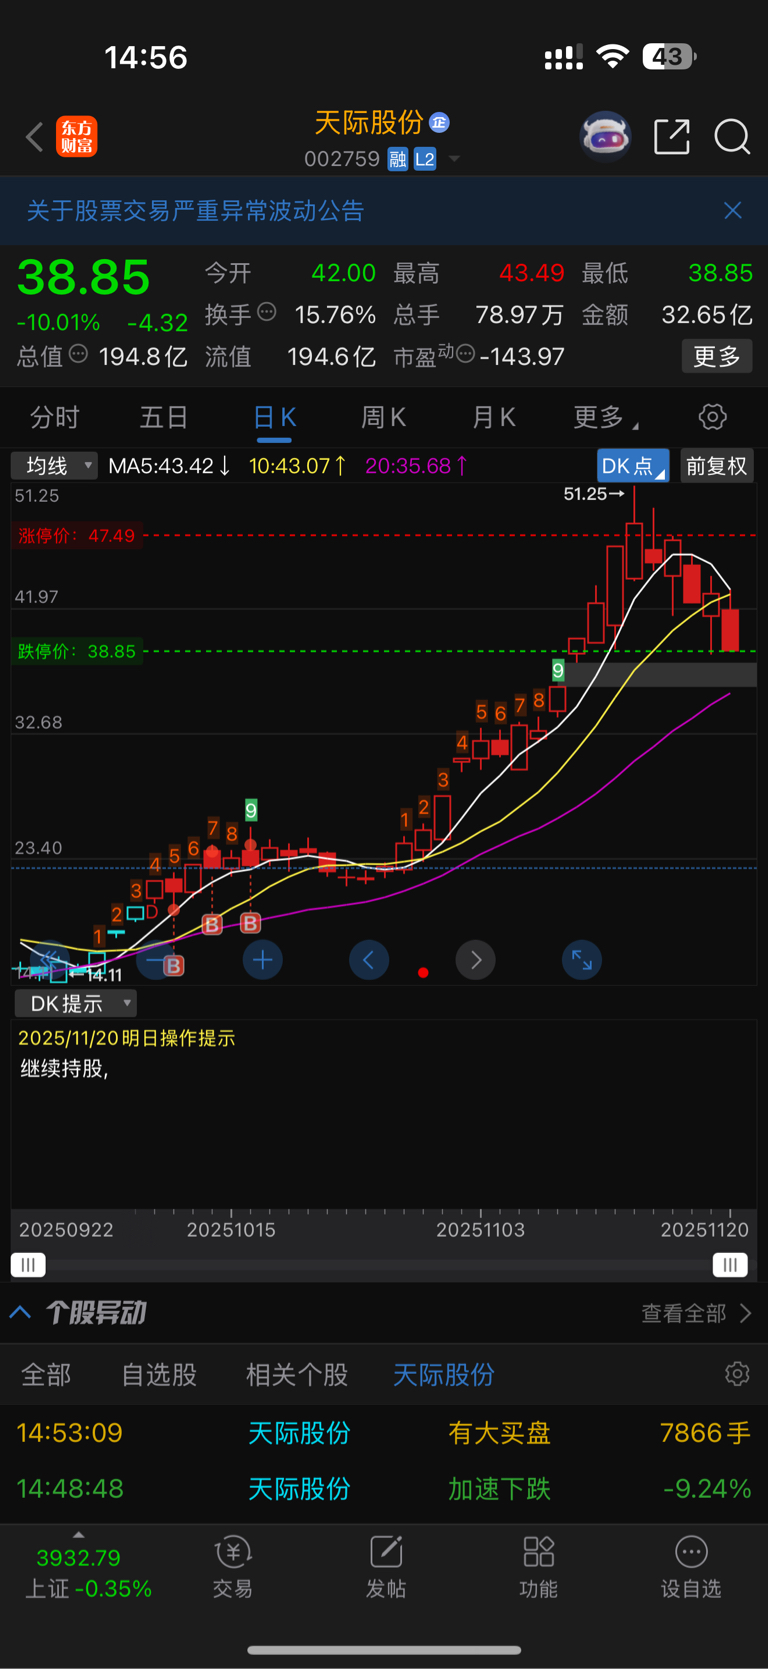Collapse the 个股异动 section chevron
This screenshot has height=1669, width=768.
point(20,1313)
